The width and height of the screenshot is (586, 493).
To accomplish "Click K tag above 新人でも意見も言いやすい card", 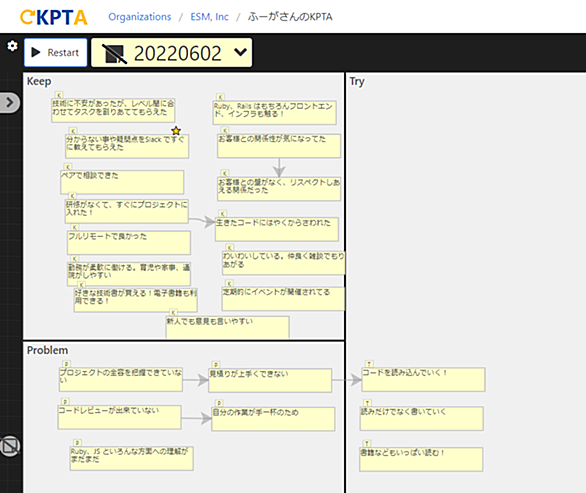I will coord(173,312).
